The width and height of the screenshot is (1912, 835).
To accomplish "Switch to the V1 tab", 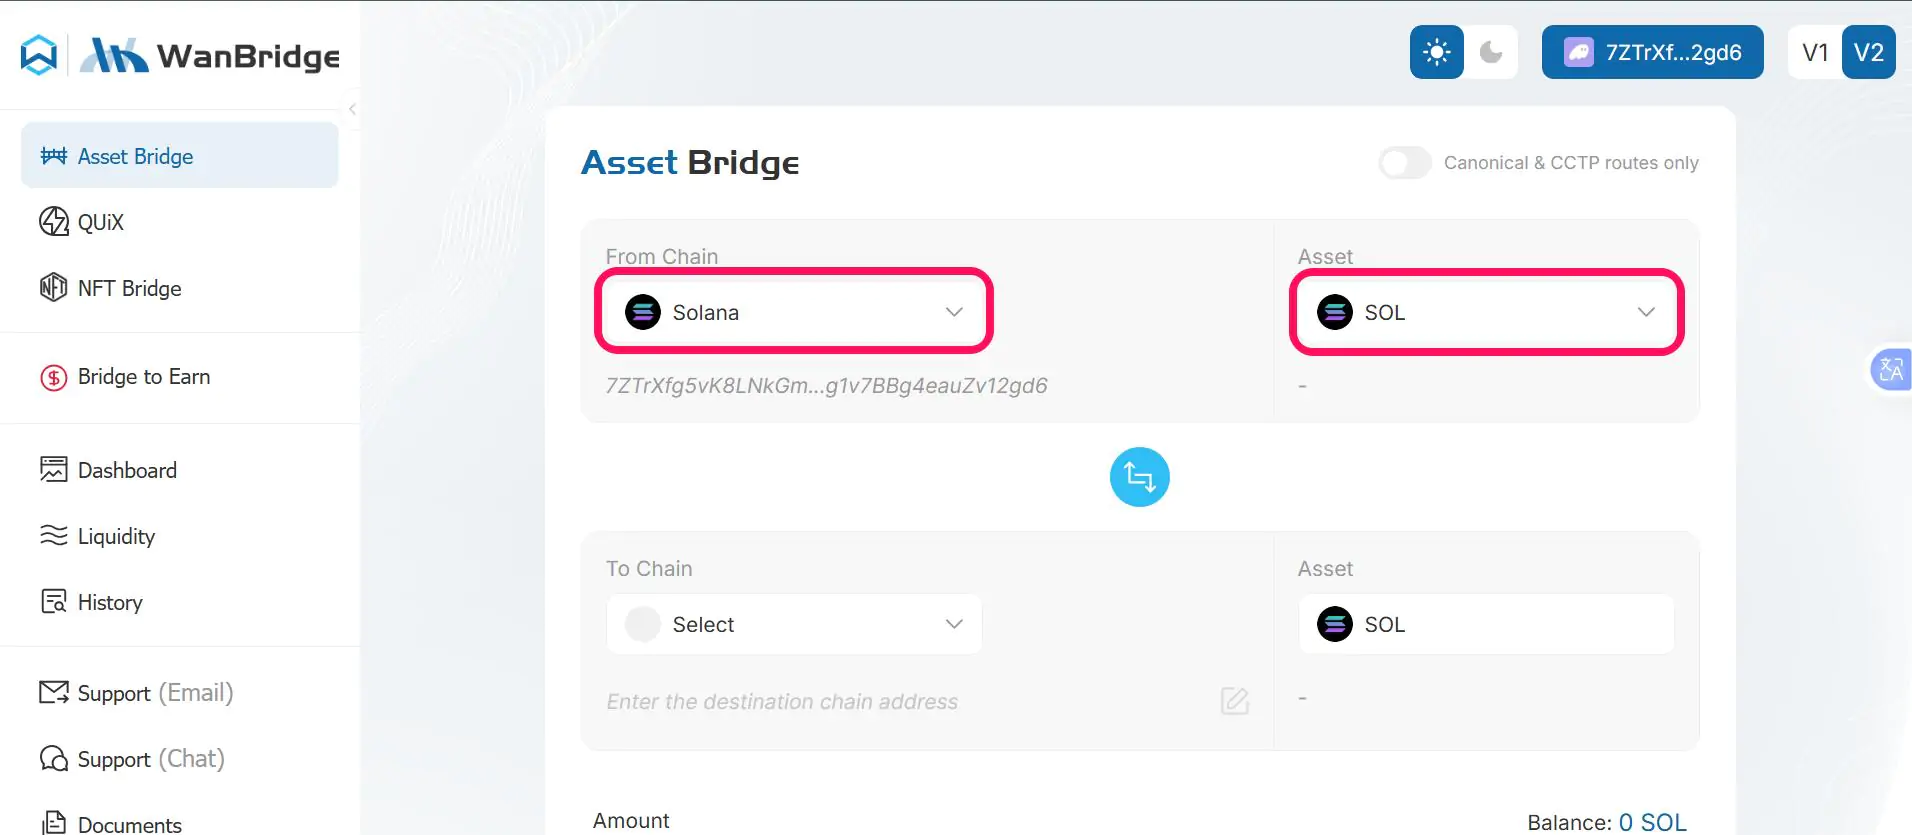I will tap(1814, 52).
